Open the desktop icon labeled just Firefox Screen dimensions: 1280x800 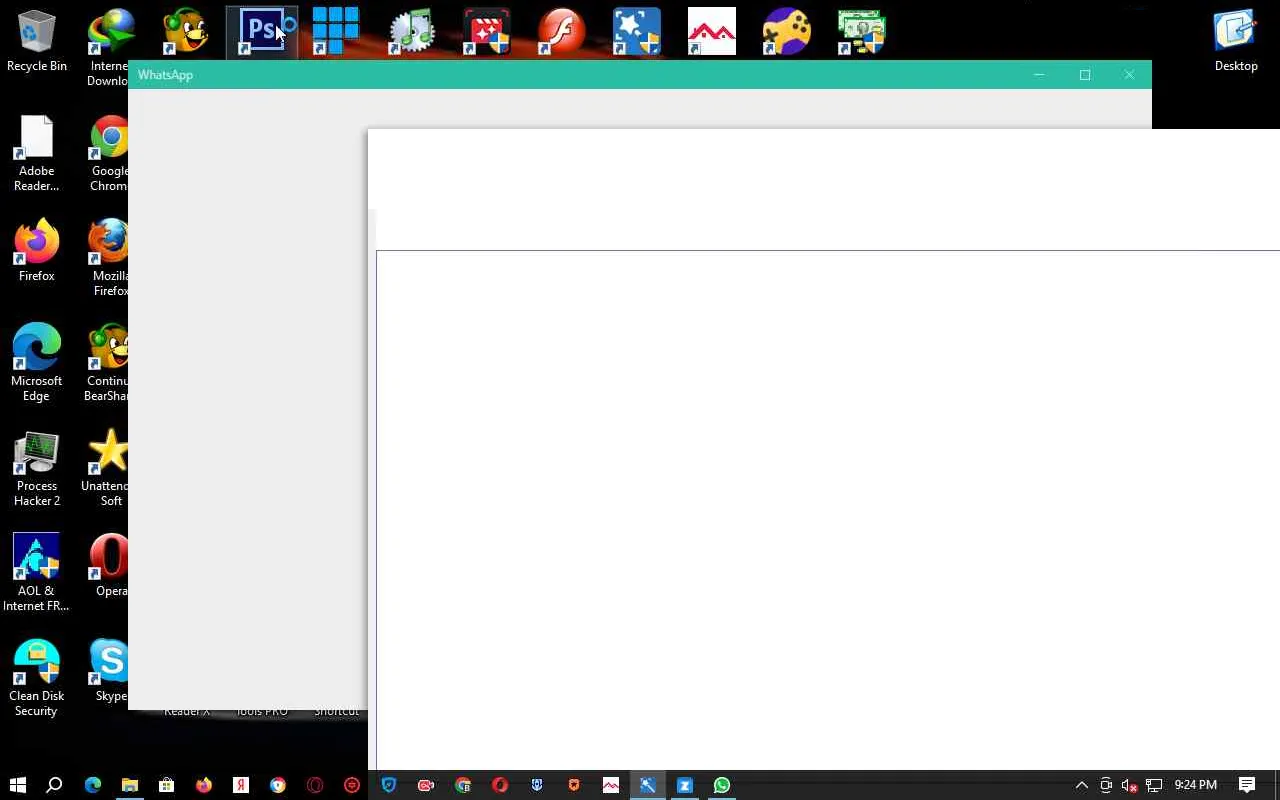click(37, 250)
